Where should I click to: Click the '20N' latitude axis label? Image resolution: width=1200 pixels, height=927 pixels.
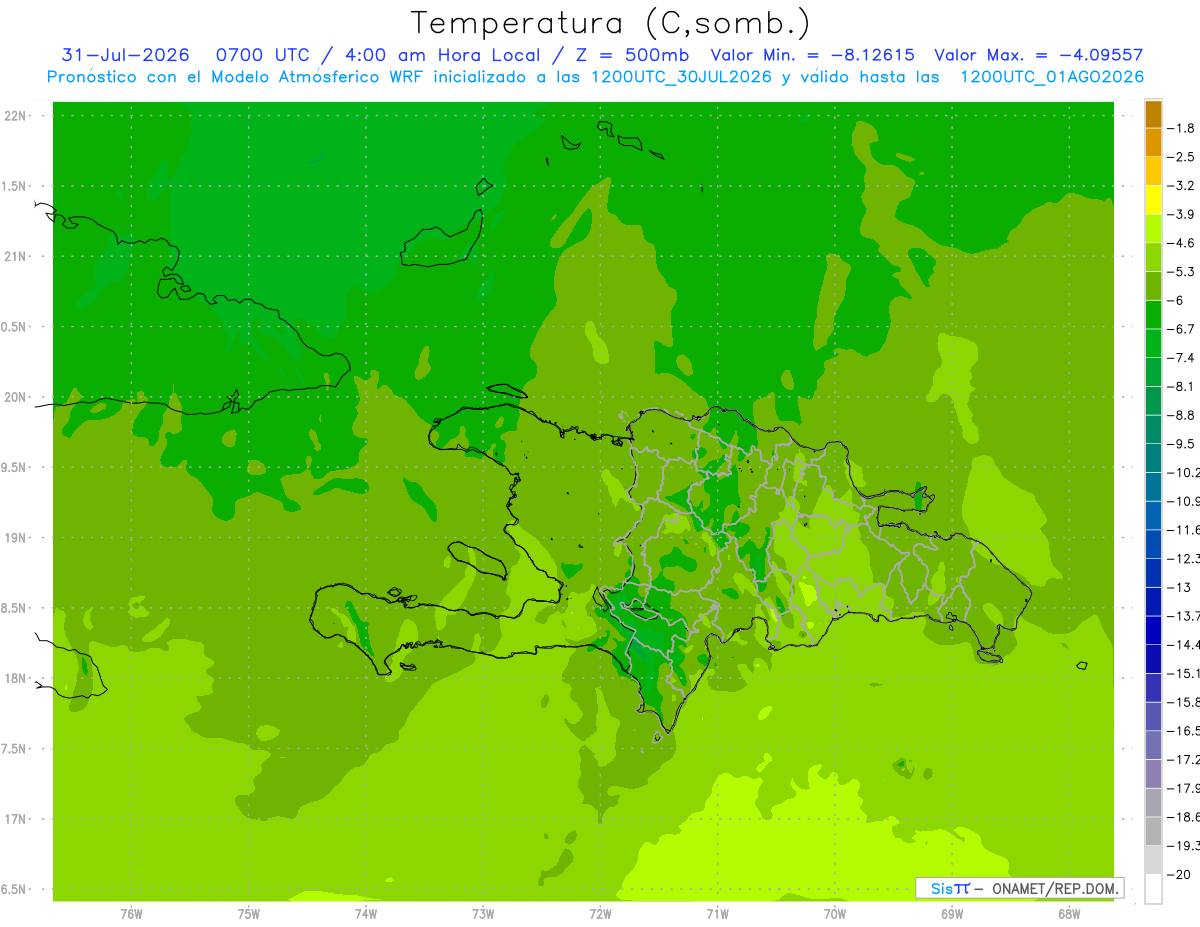point(15,397)
